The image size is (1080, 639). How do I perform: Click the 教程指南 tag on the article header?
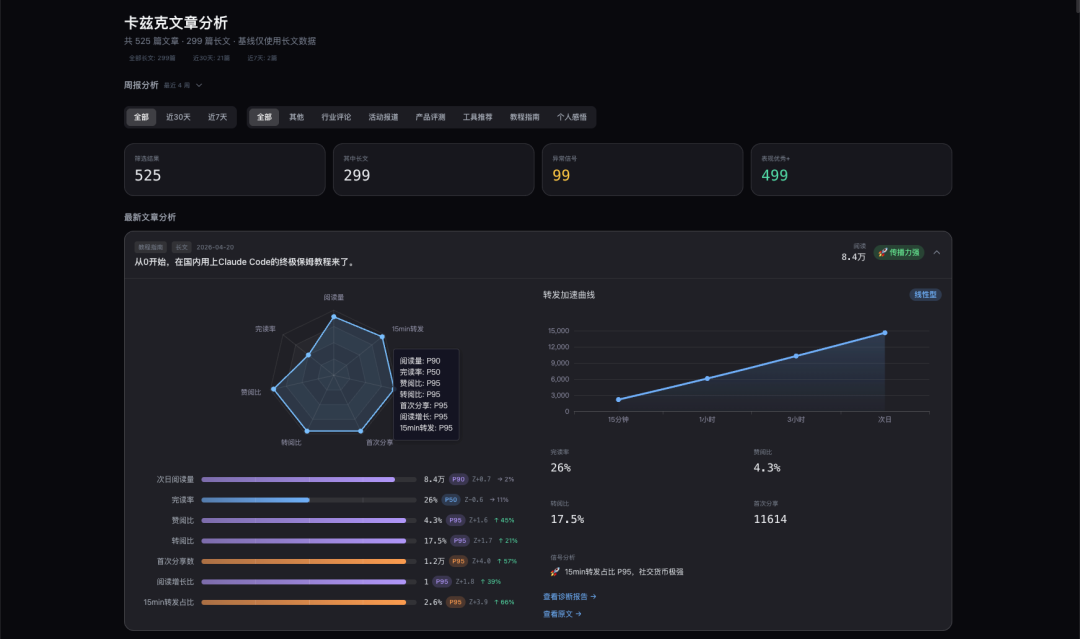coord(151,247)
